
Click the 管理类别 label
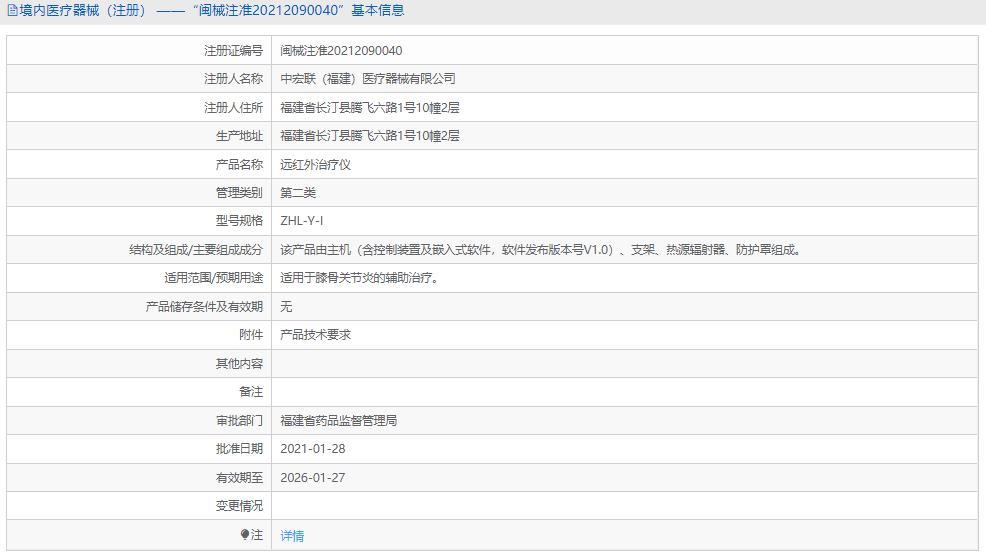pos(239,193)
